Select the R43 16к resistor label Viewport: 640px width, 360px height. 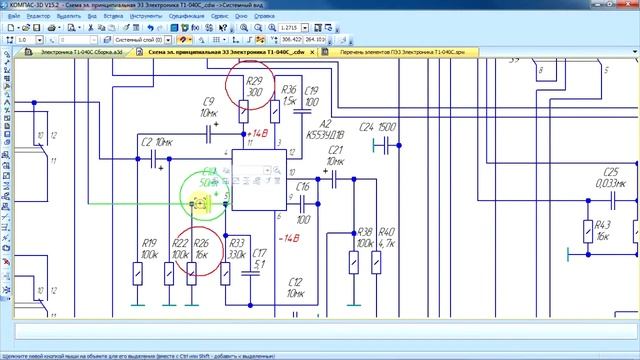pos(602,230)
